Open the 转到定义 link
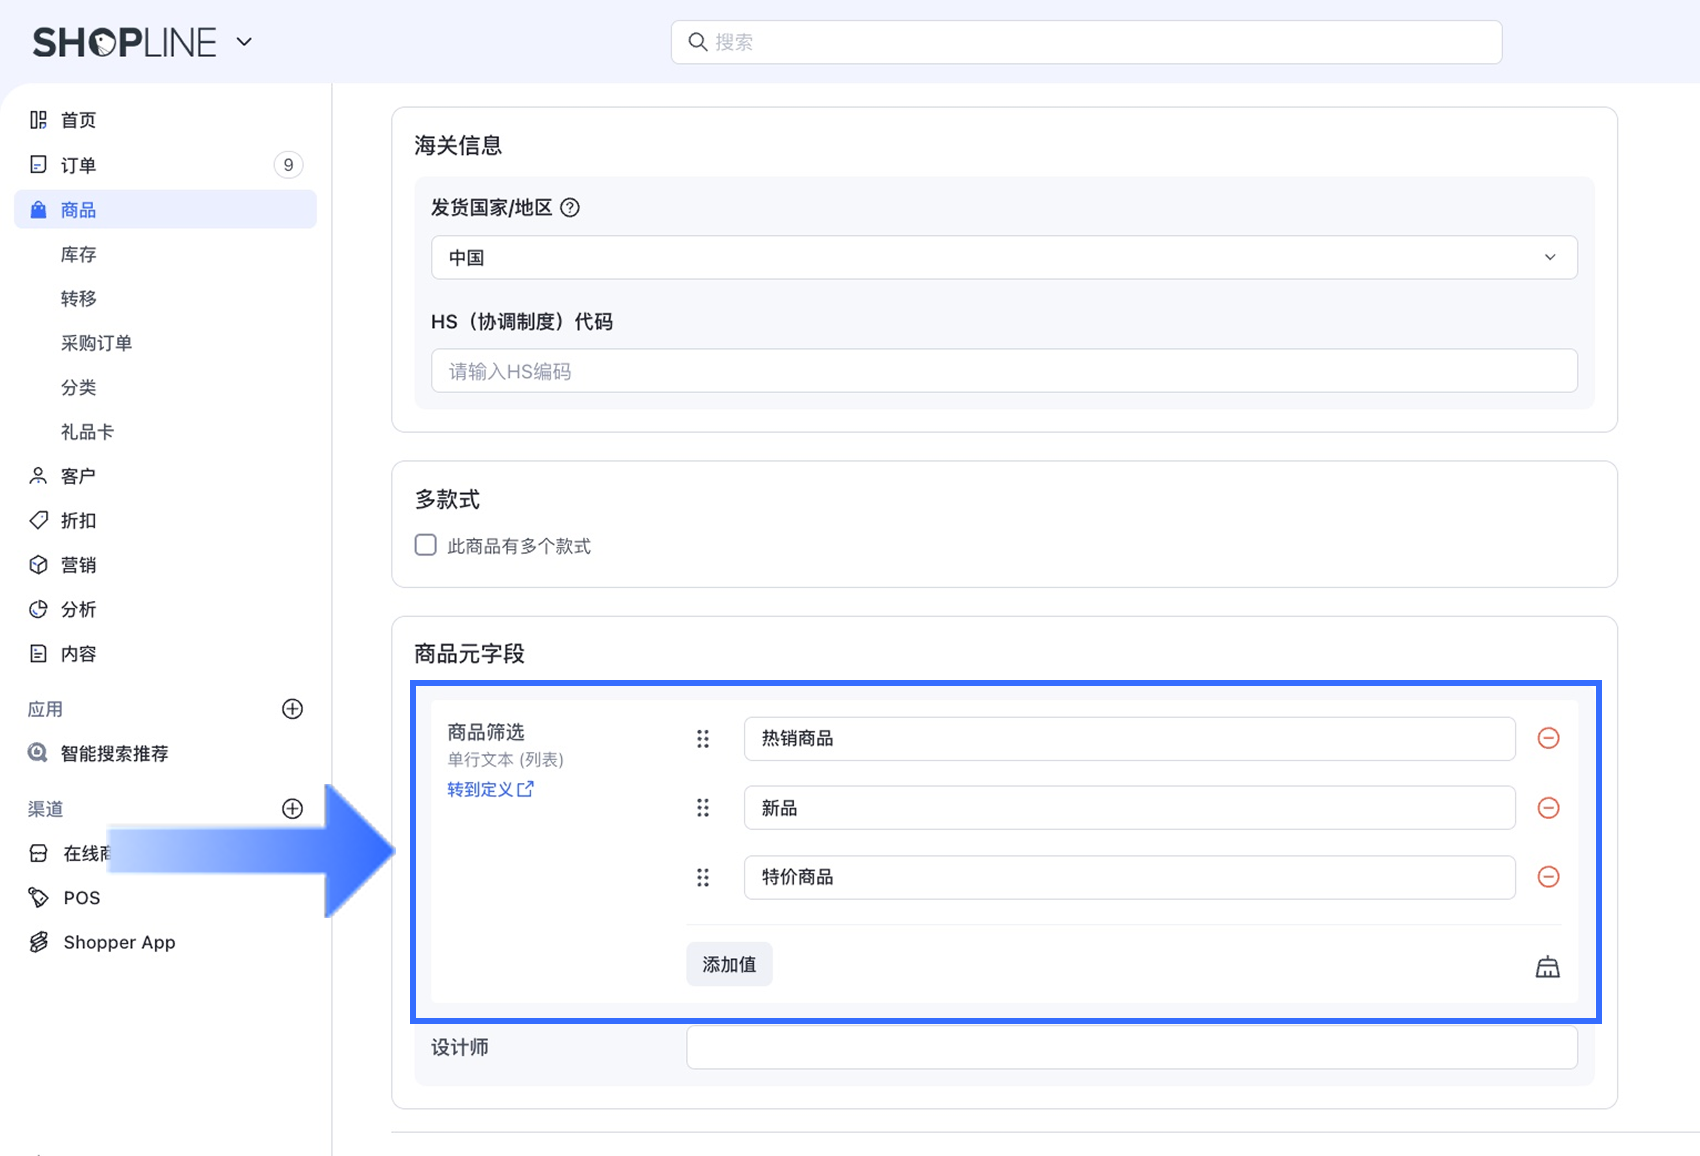This screenshot has height=1156, width=1700. [490, 789]
